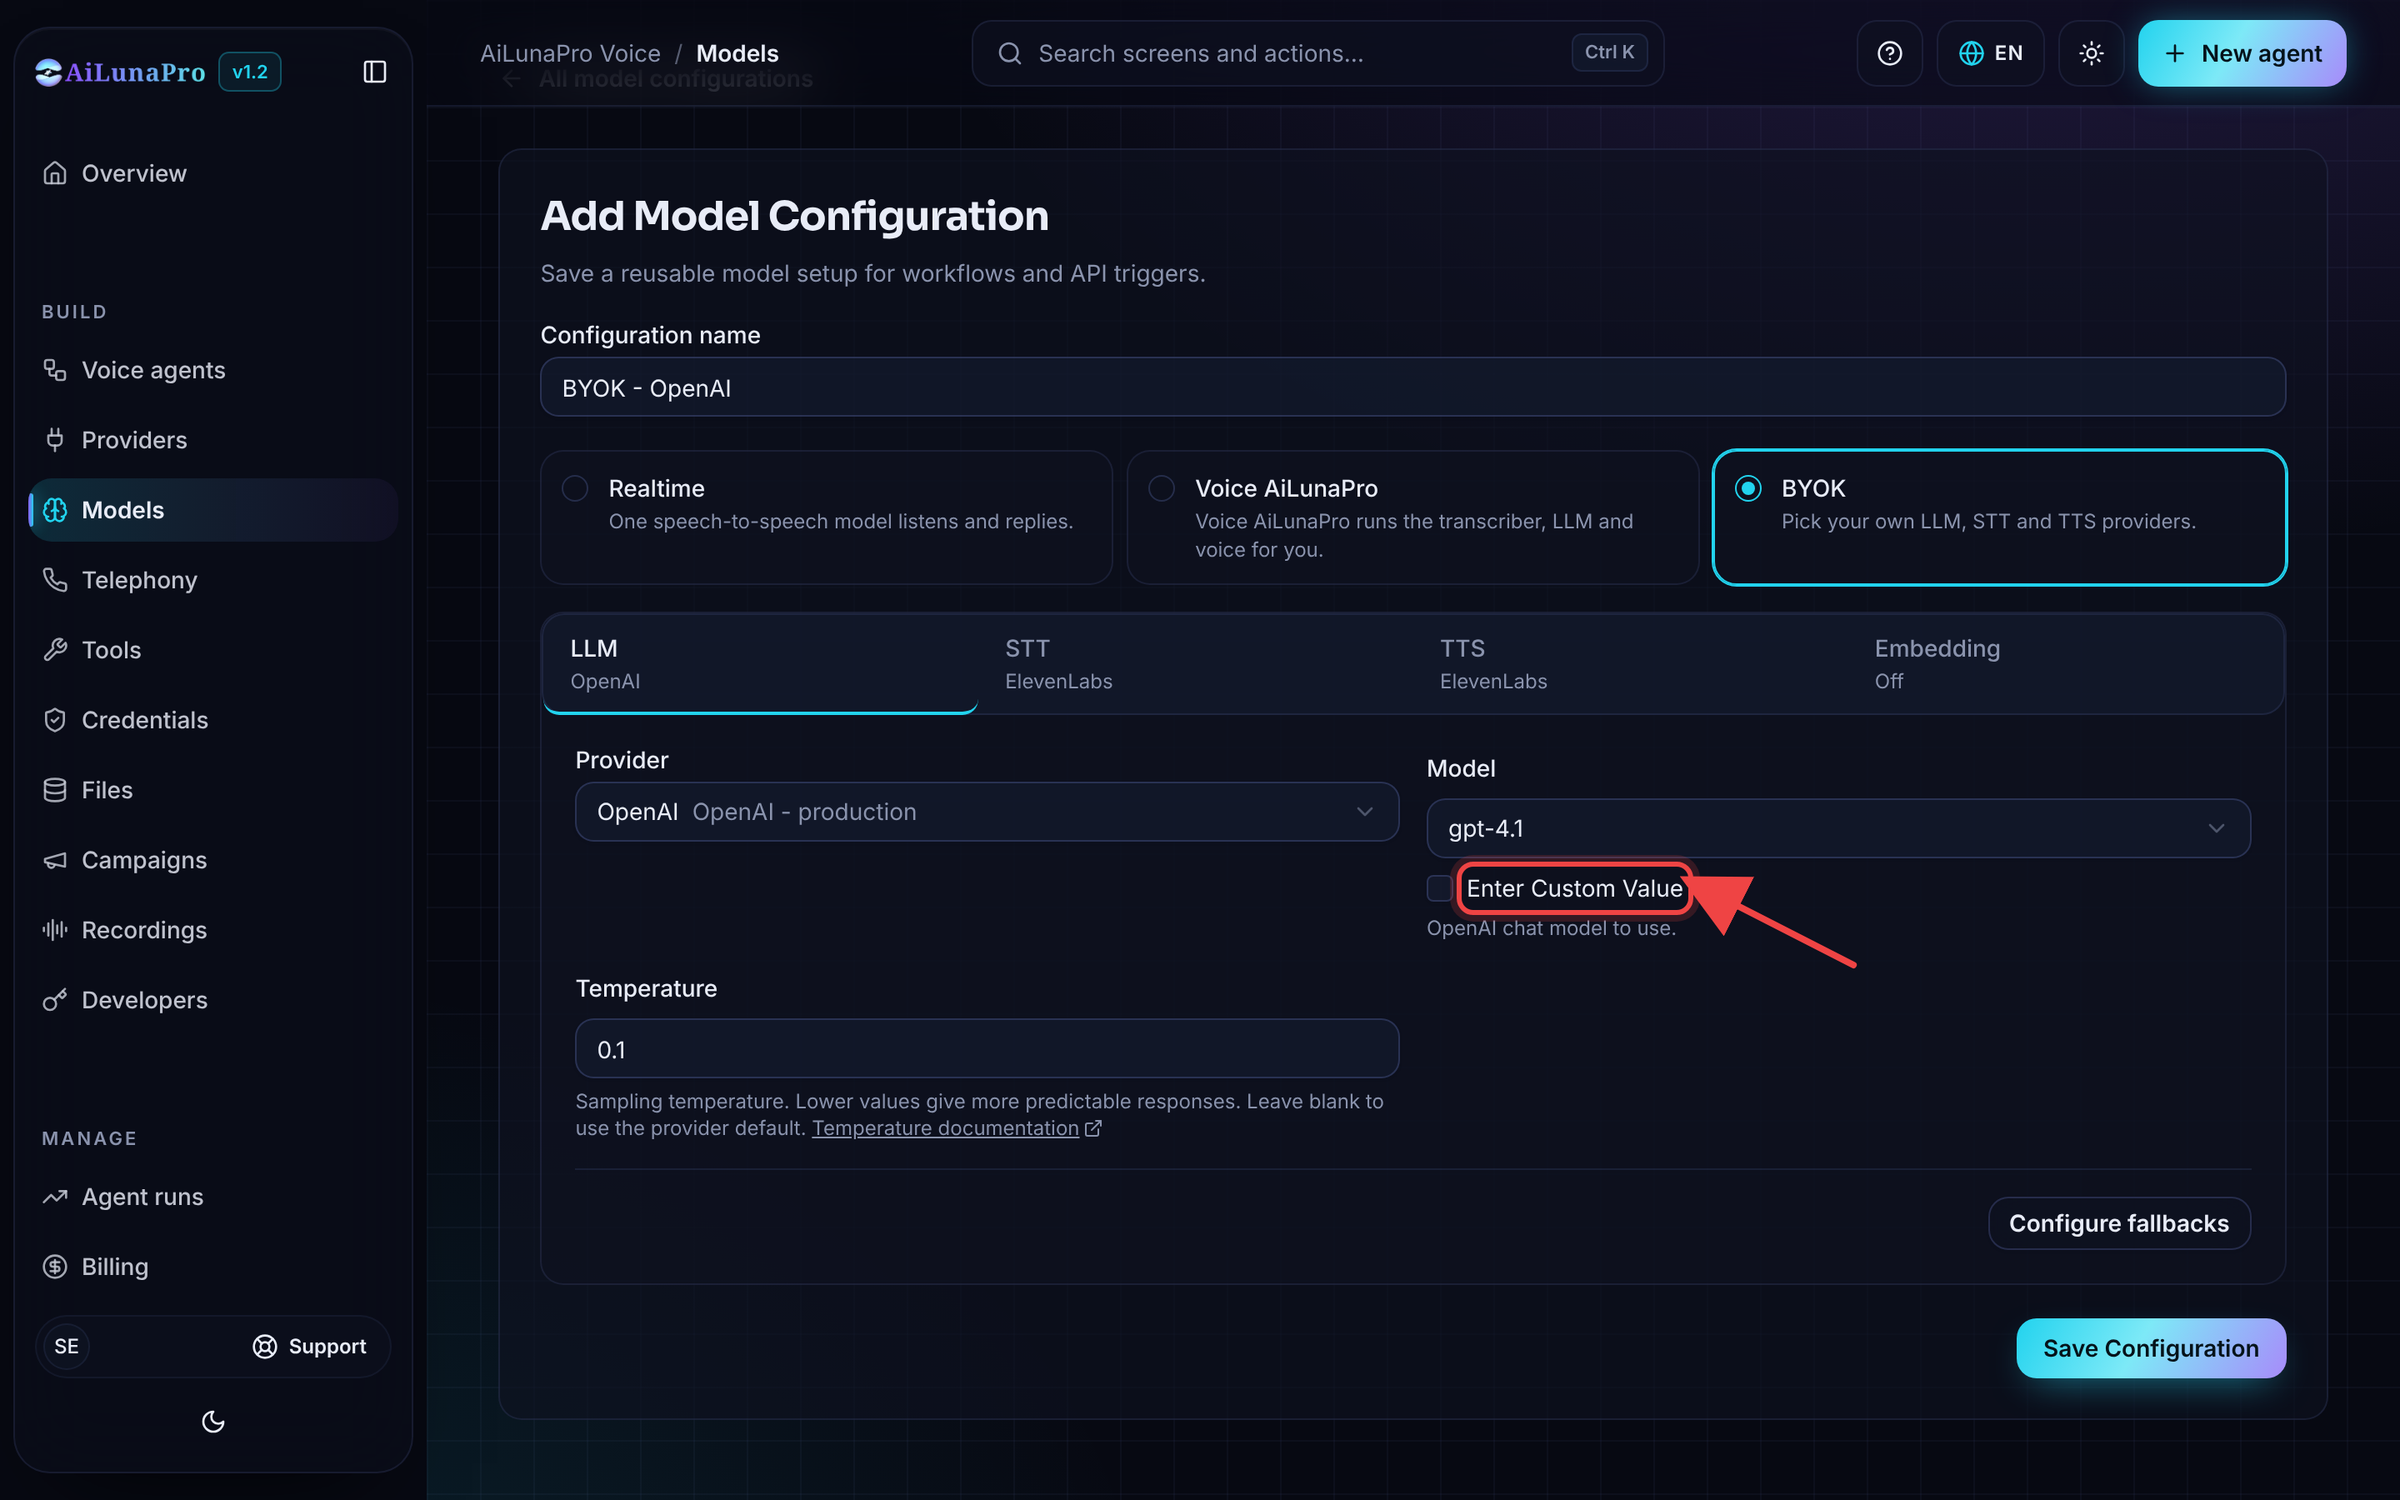
Task: Switch to the TTS tab
Action: pyautogui.click(x=1630, y=664)
